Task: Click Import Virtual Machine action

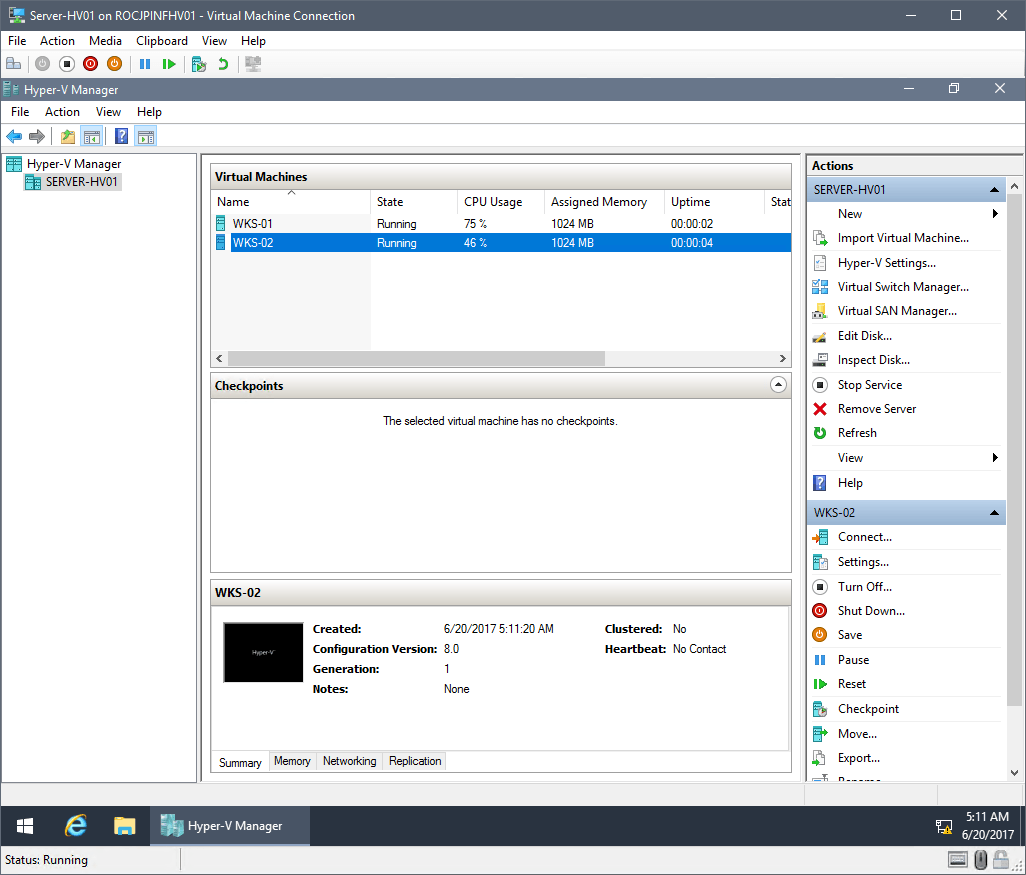Action: (x=903, y=238)
